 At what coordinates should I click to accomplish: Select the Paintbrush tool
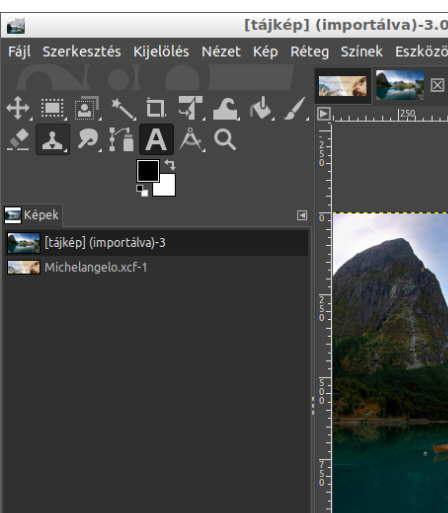click(295, 108)
